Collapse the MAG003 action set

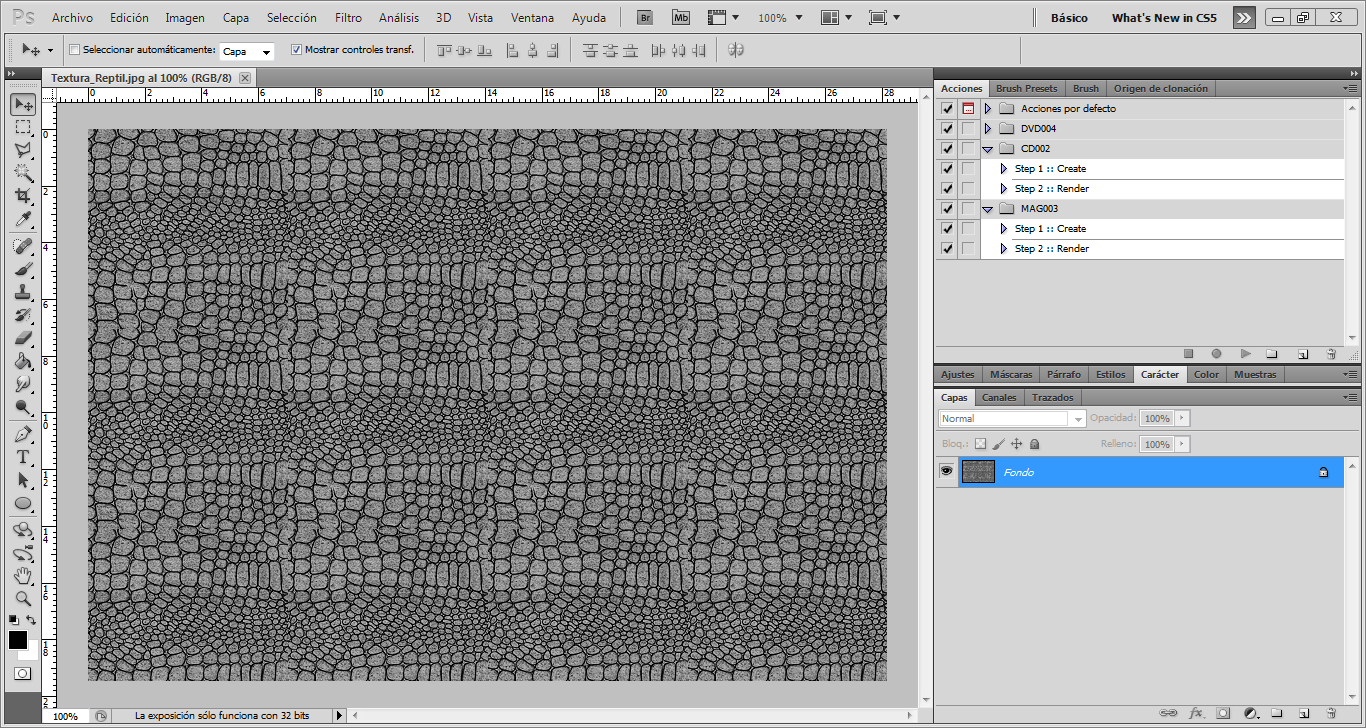coord(988,209)
